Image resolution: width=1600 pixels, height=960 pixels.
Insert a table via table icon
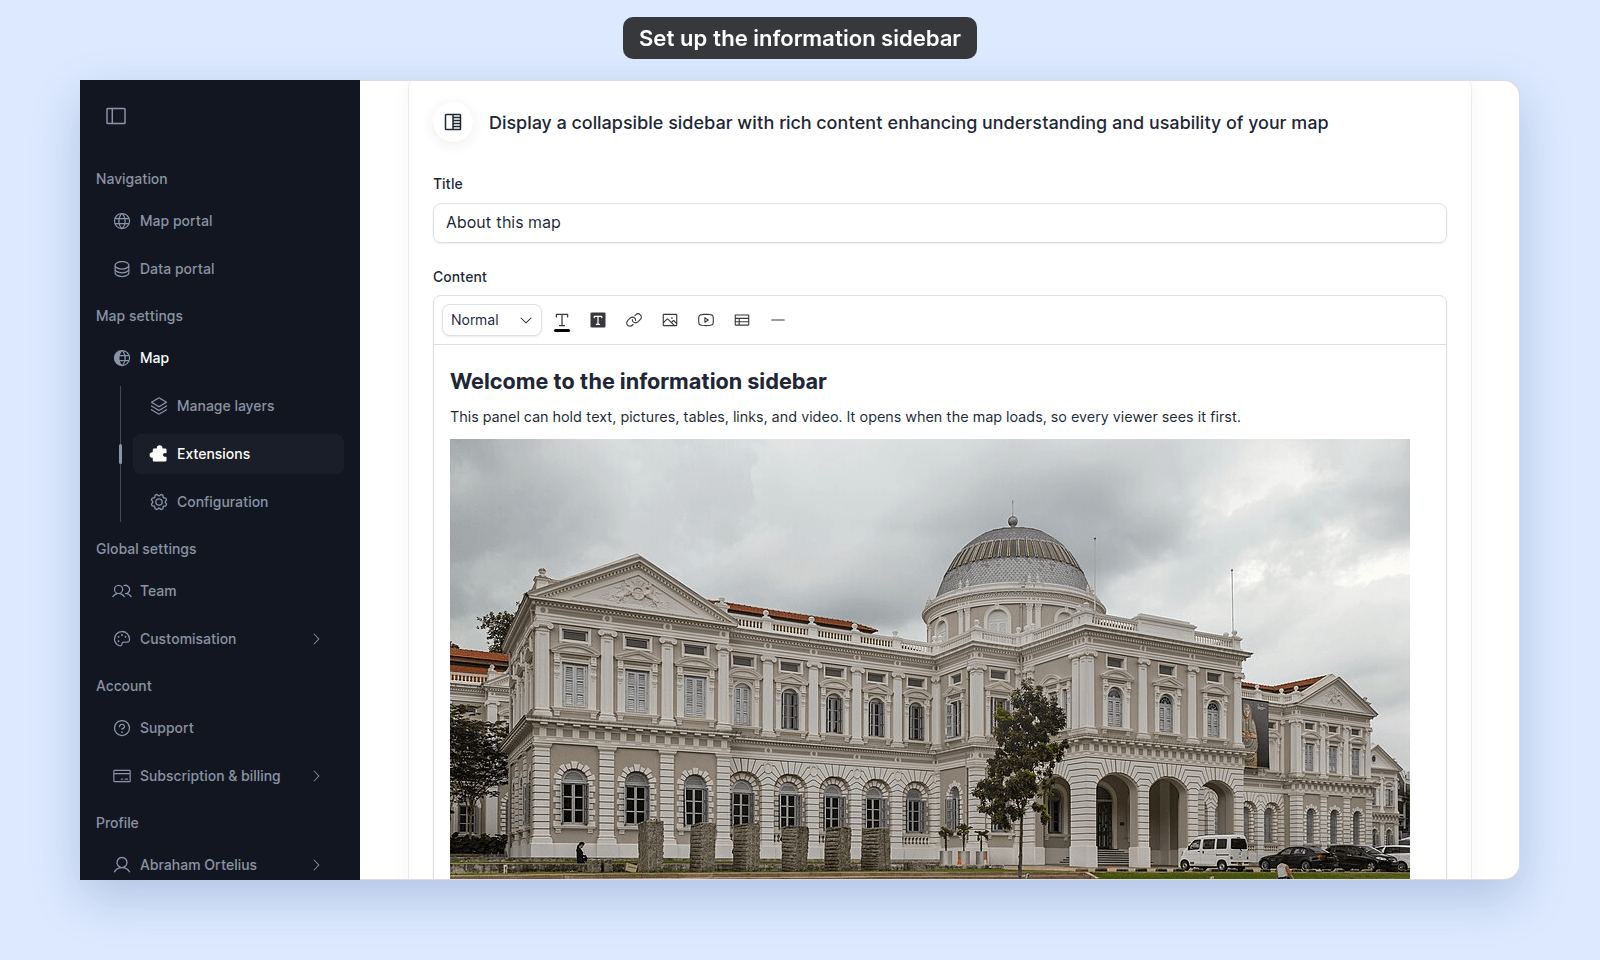(742, 320)
